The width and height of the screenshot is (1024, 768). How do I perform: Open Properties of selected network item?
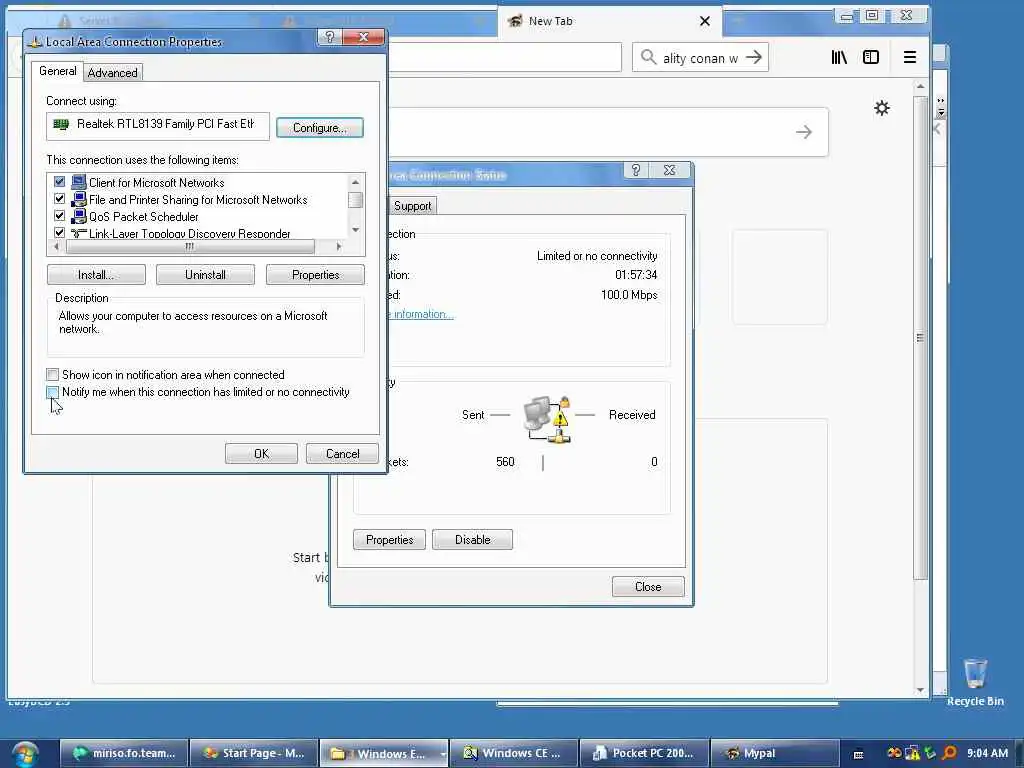[315, 275]
